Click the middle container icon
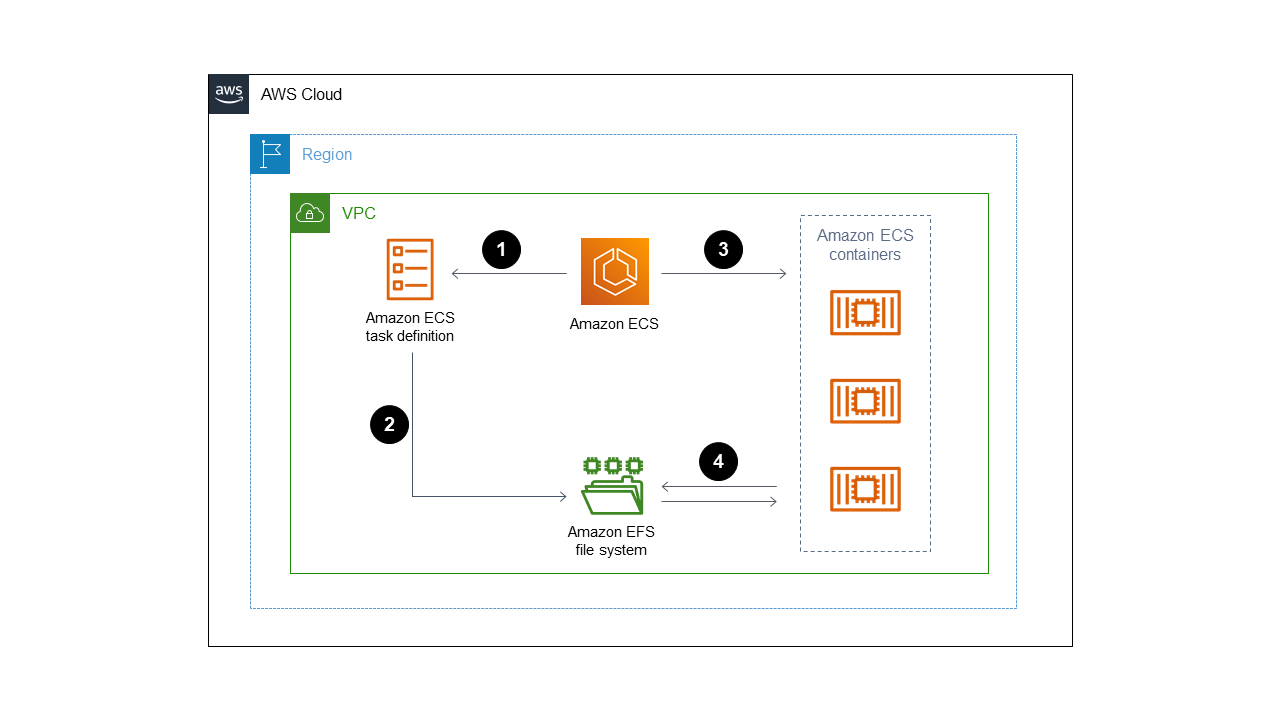This screenshot has height=720, width=1280. point(865,401)
